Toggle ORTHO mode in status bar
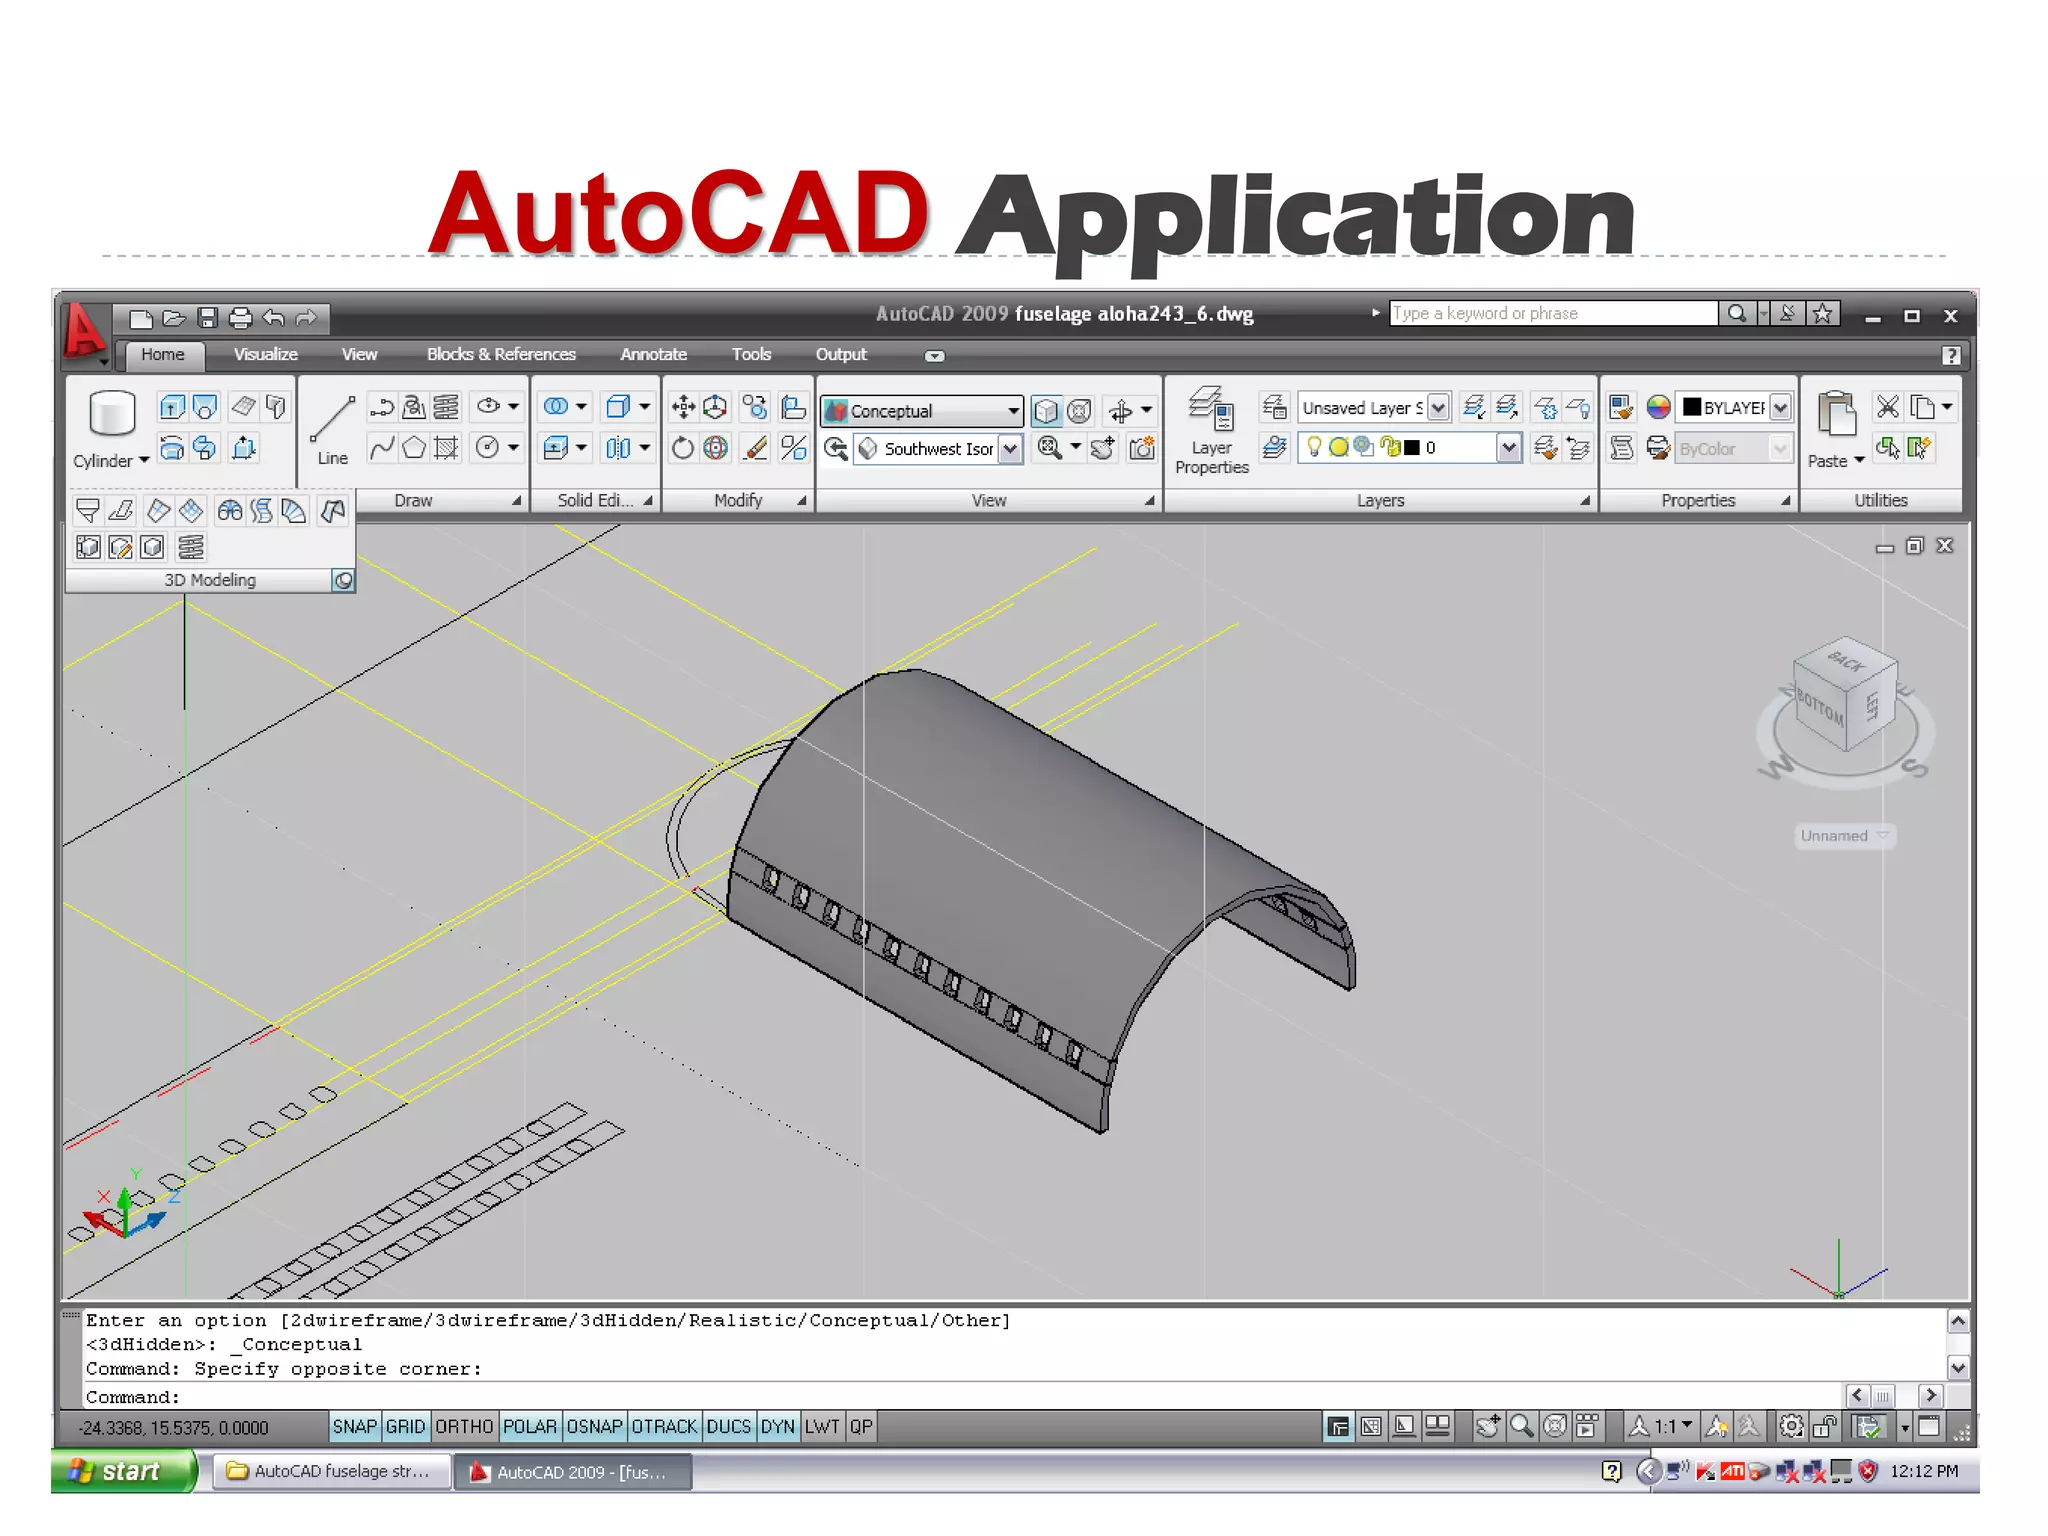The height and width of the screenshot is (1536, 2048). (x=465, y=1427)
